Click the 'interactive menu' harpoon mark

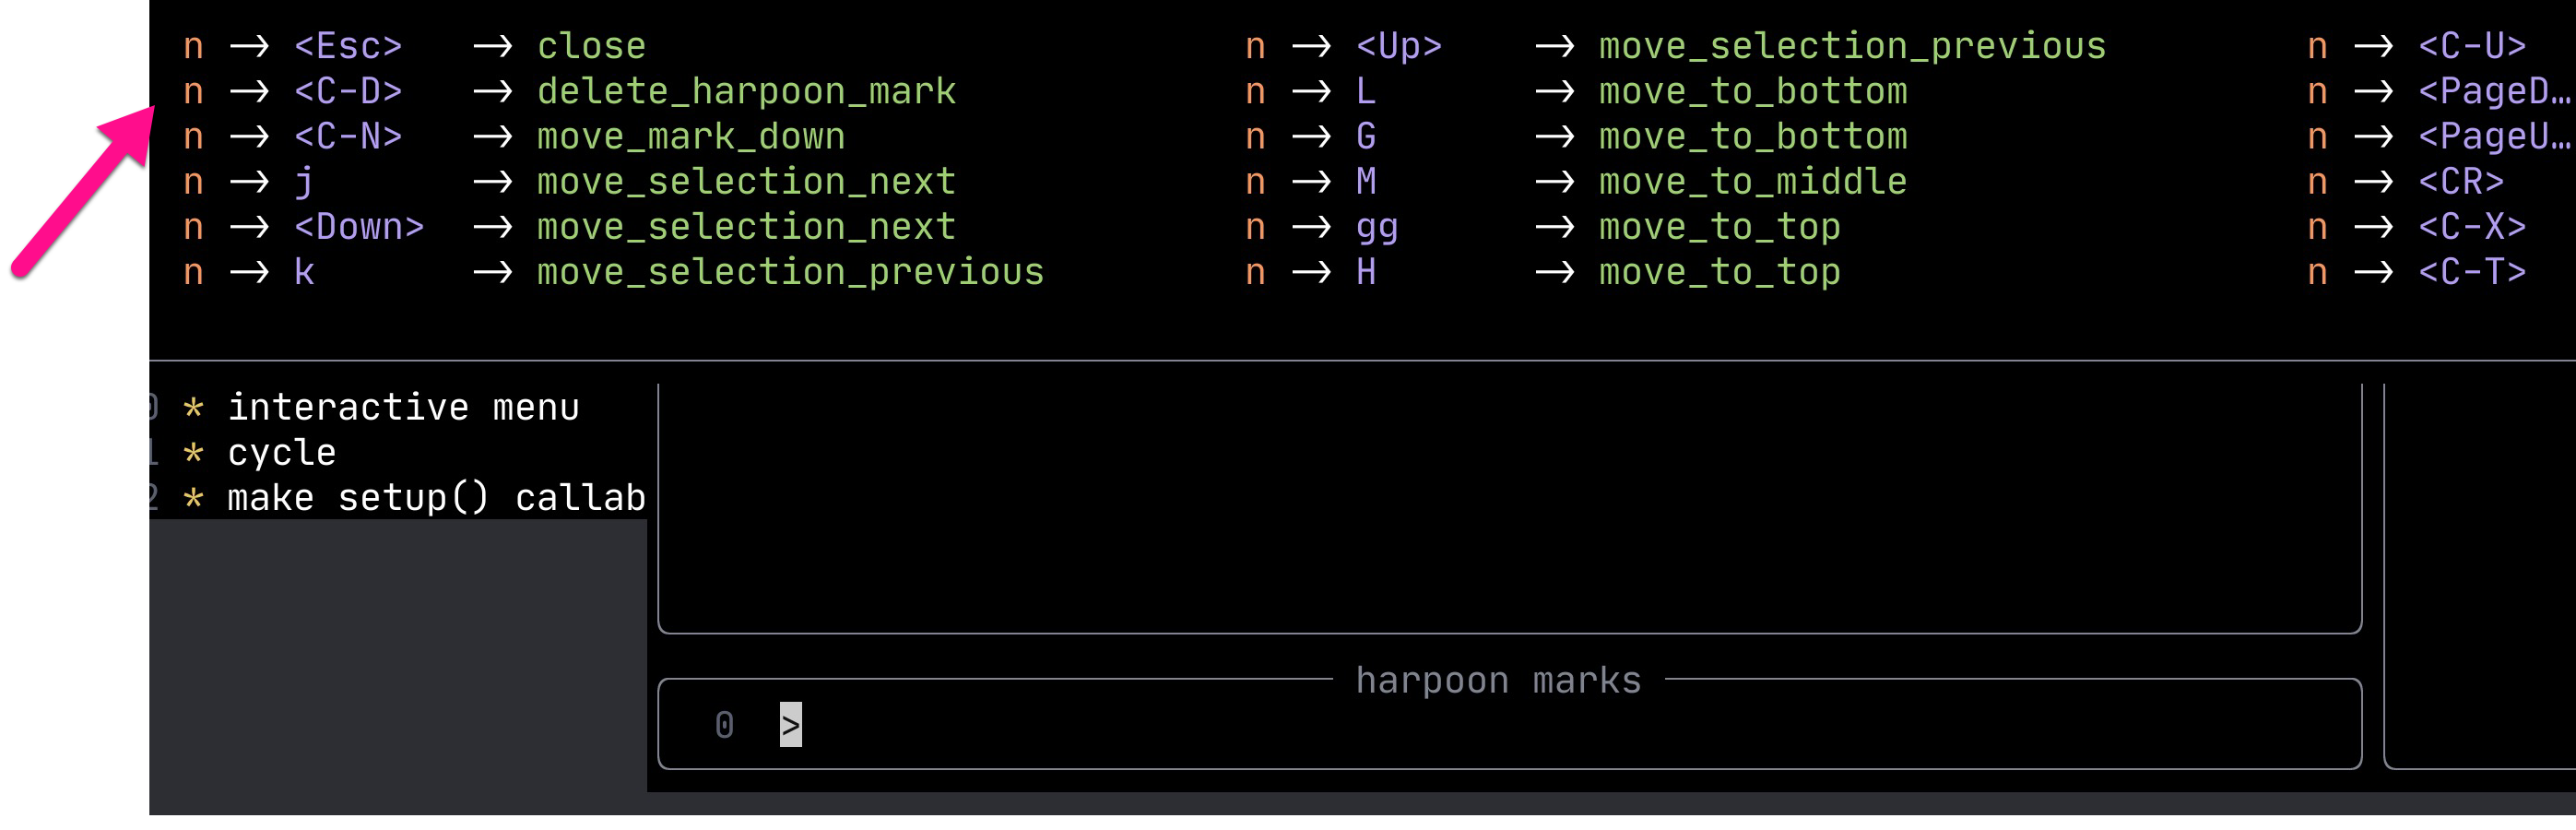404,406
